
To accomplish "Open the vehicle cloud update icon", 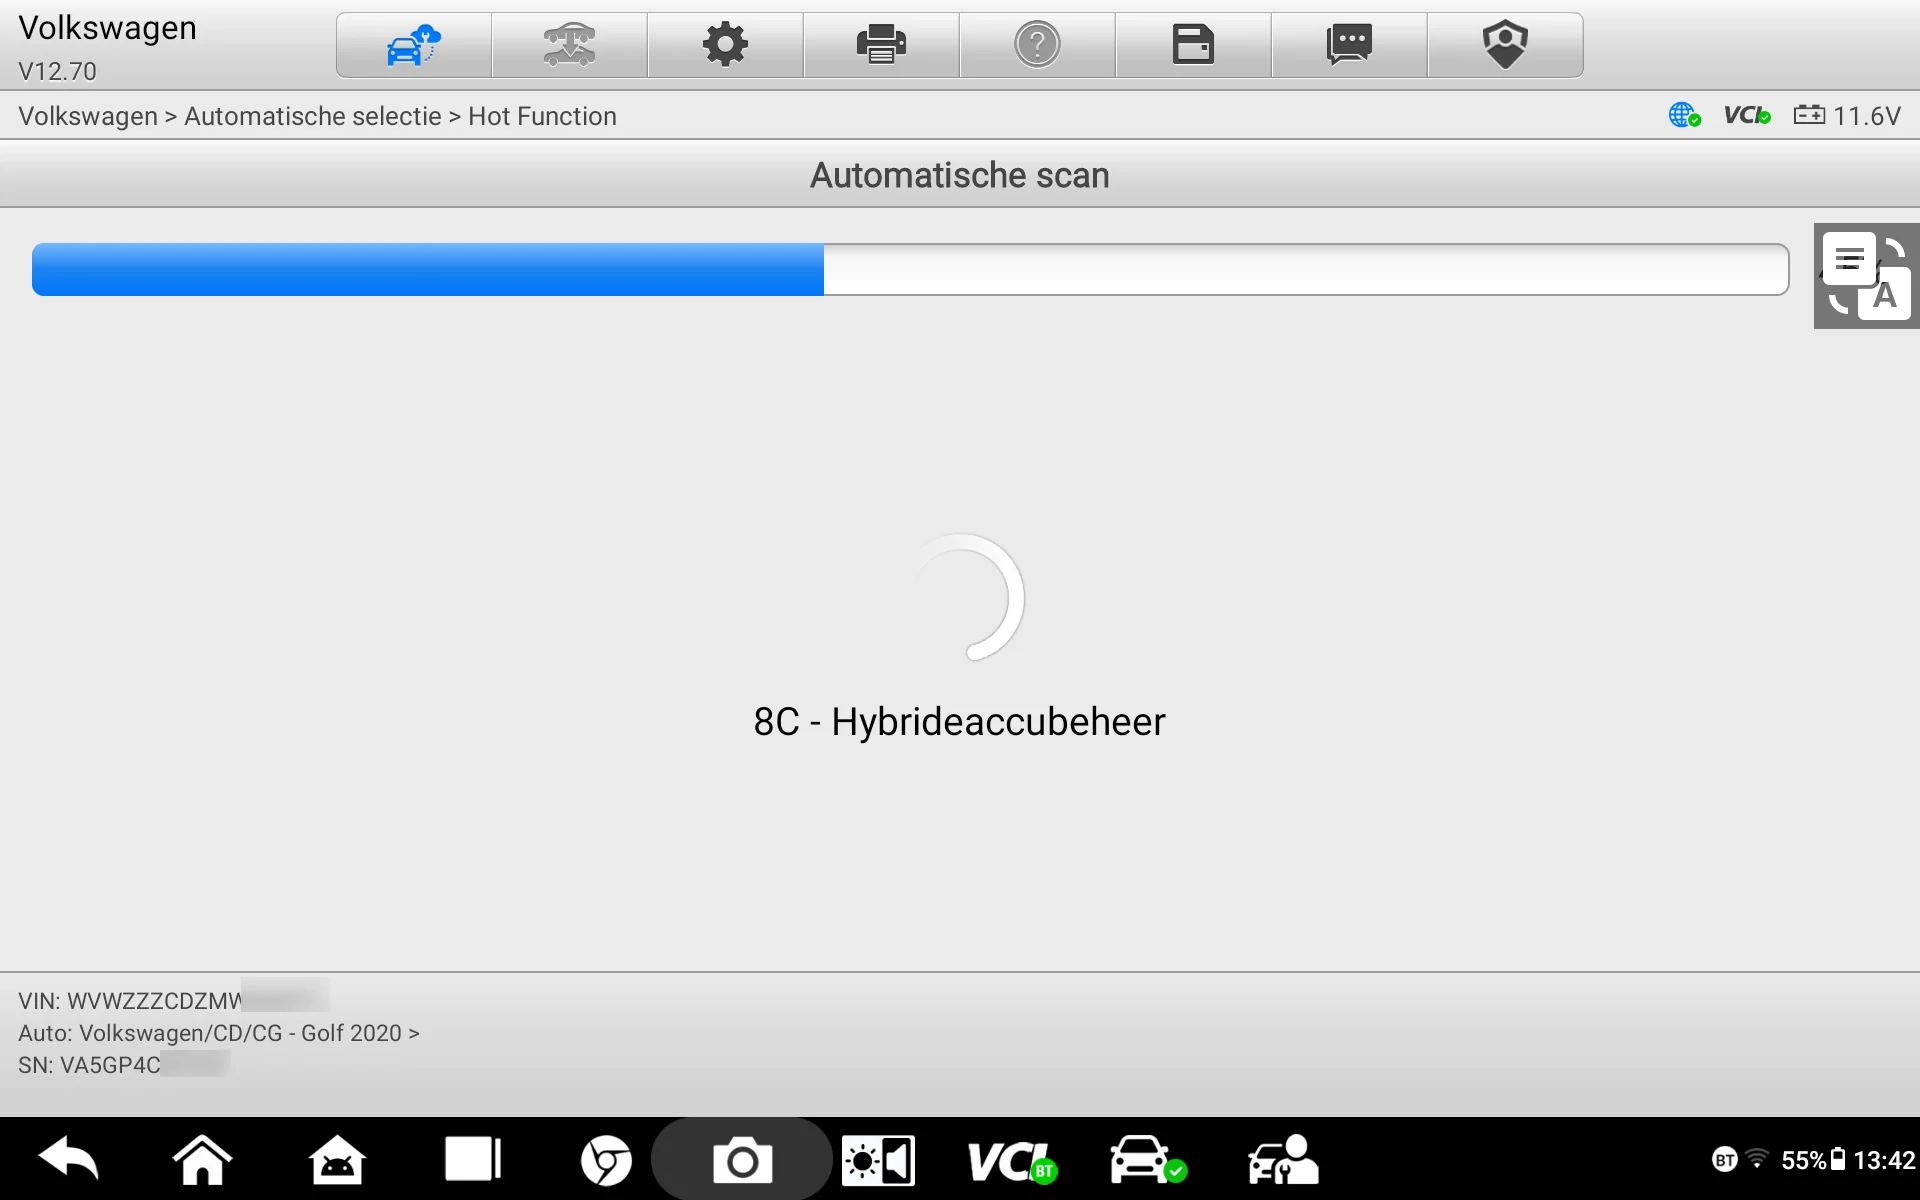I will pos(414,45).
